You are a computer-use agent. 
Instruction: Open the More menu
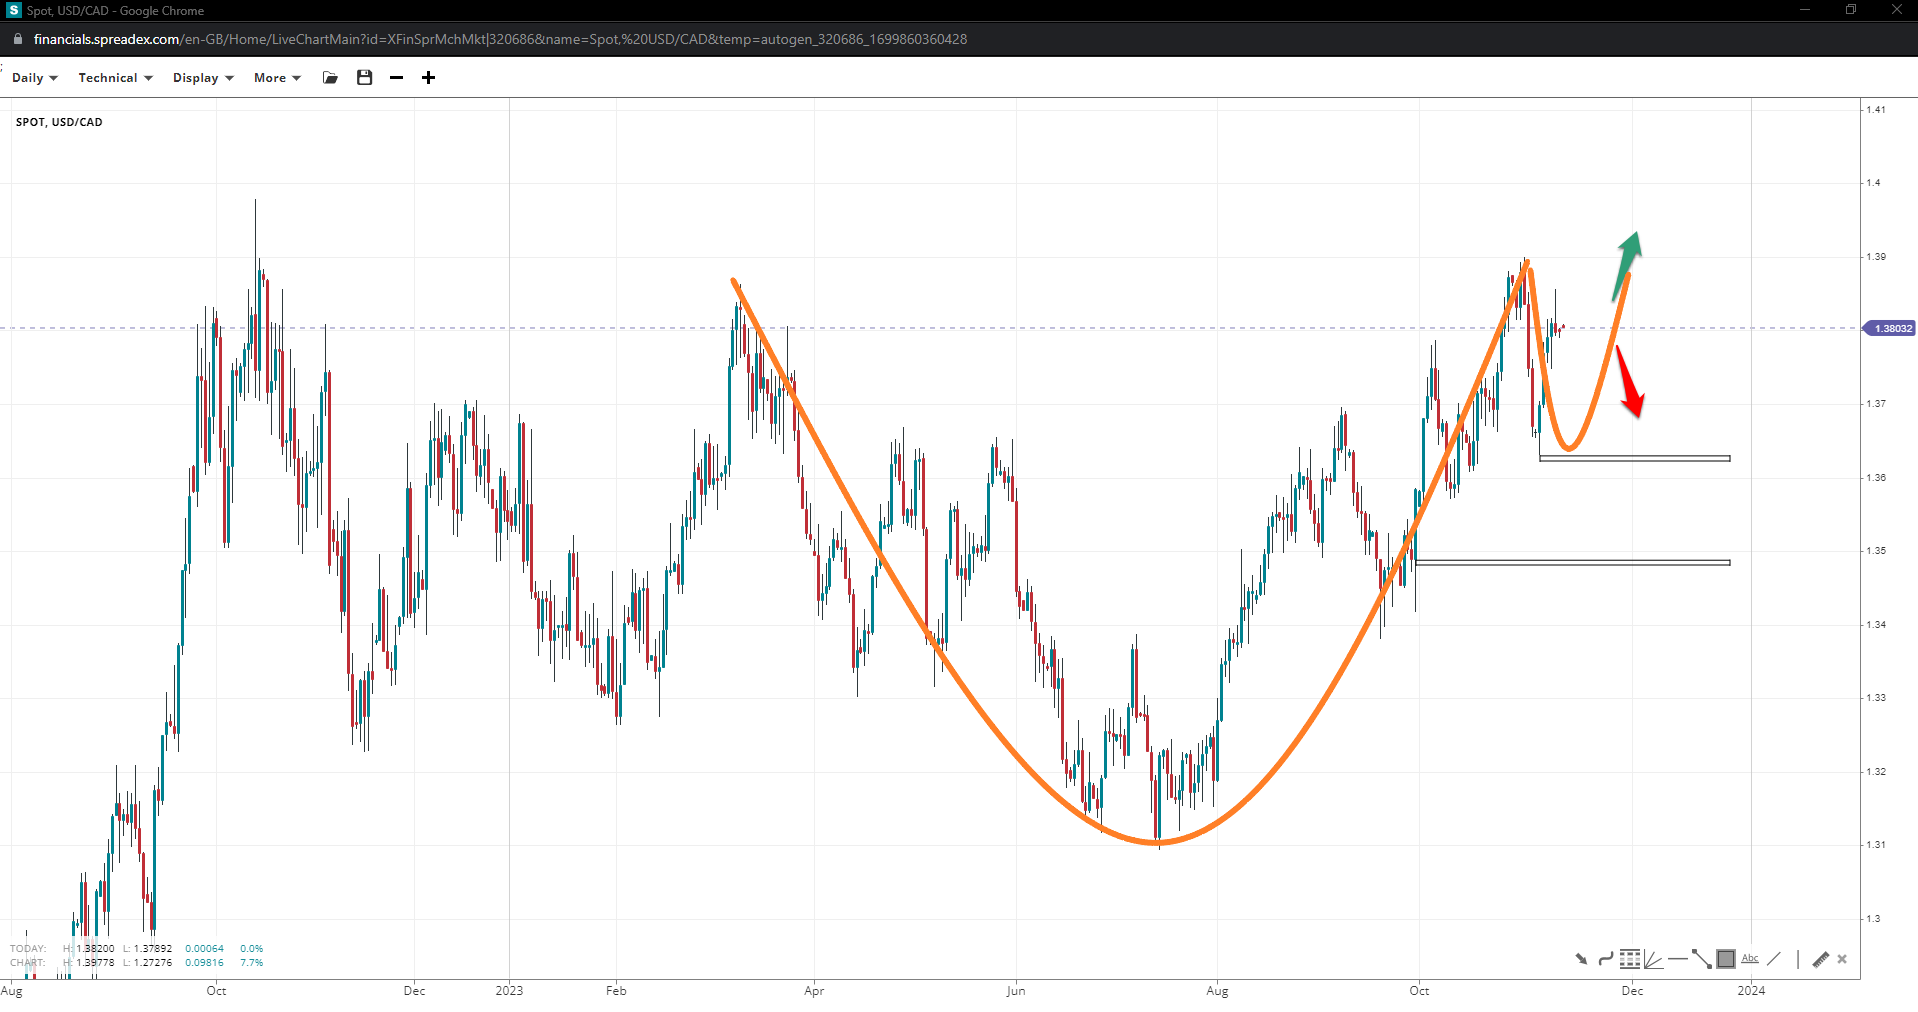[x=276, y=78]
